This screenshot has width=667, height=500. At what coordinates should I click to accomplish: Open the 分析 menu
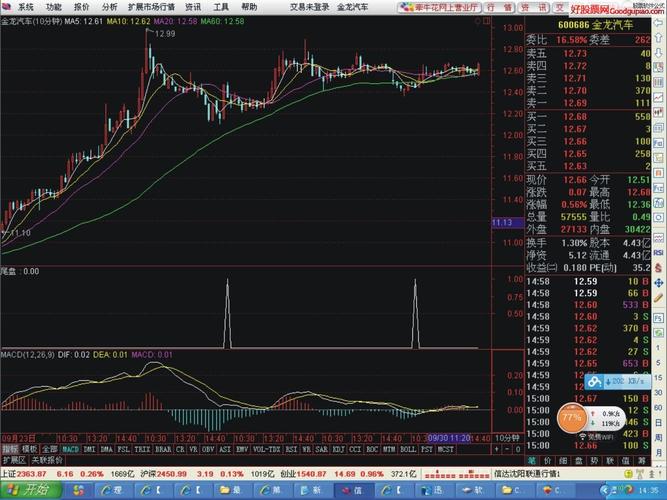point(110,7)
